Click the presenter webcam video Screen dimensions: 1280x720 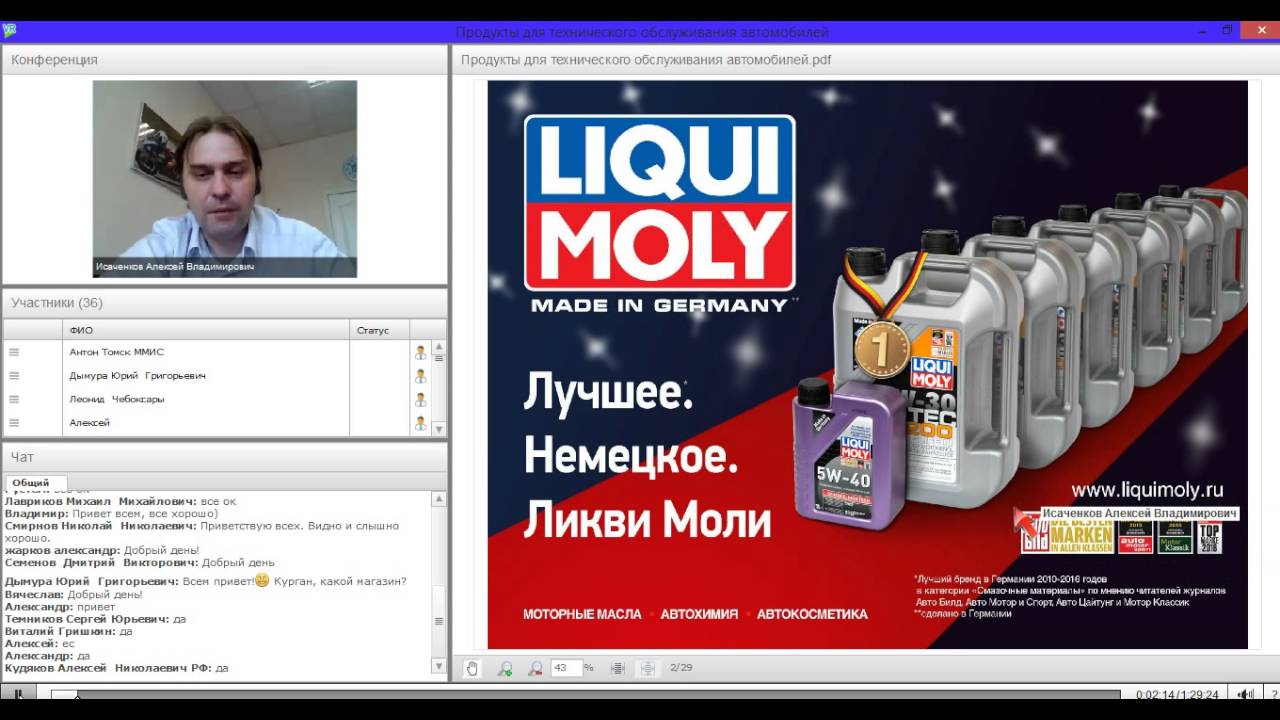(225, 179)
